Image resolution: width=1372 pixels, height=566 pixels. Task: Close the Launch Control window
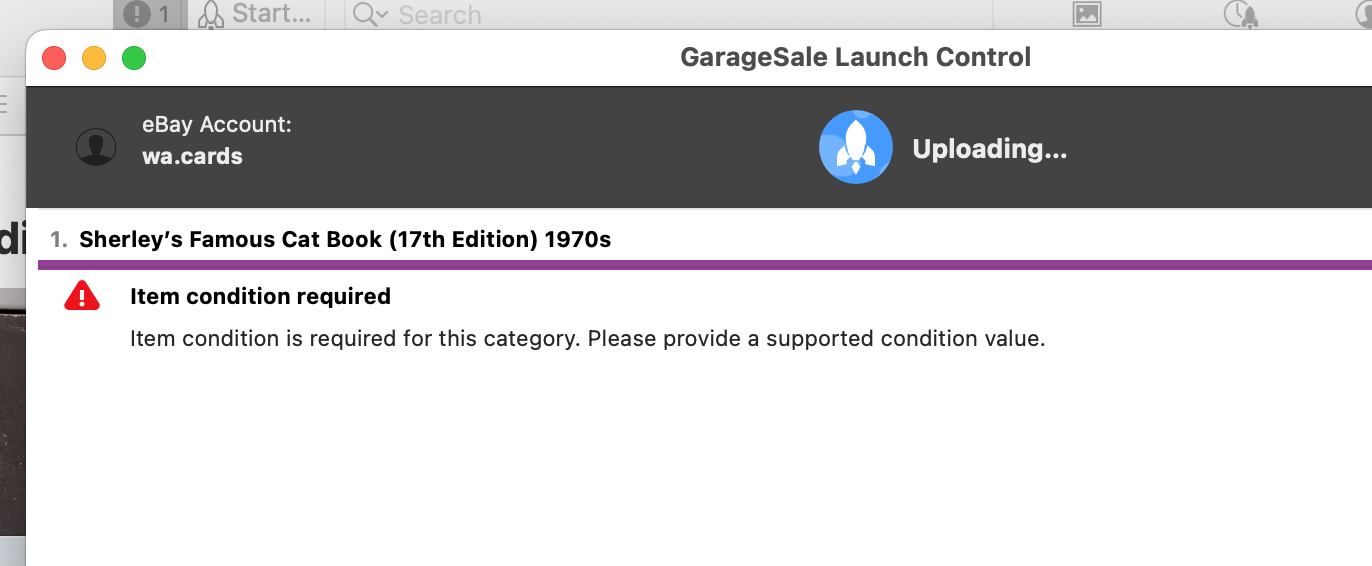(54, 58)
